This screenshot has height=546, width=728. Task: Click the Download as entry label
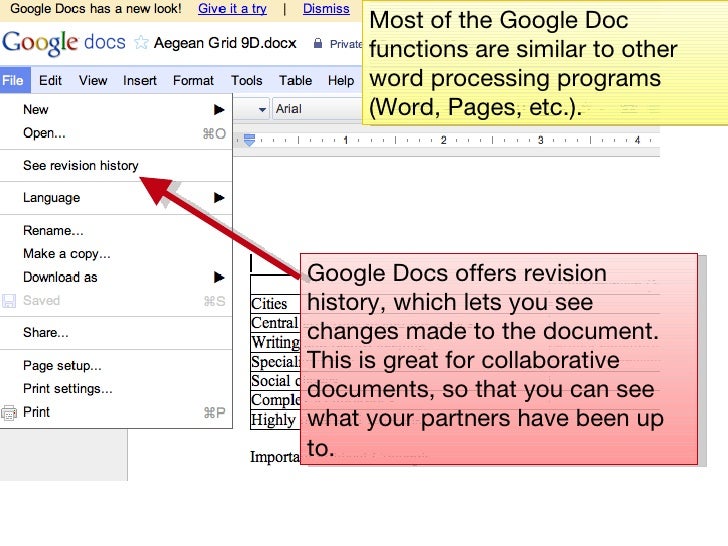[x=60, y=277]
